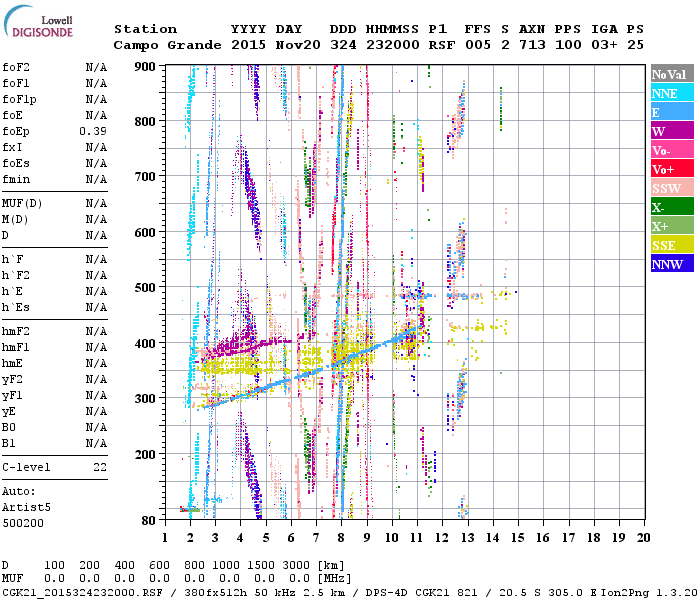700x600 pixels.
Task: Click the 10 MHz frequency axis label
Action: [x=392, y=538]
